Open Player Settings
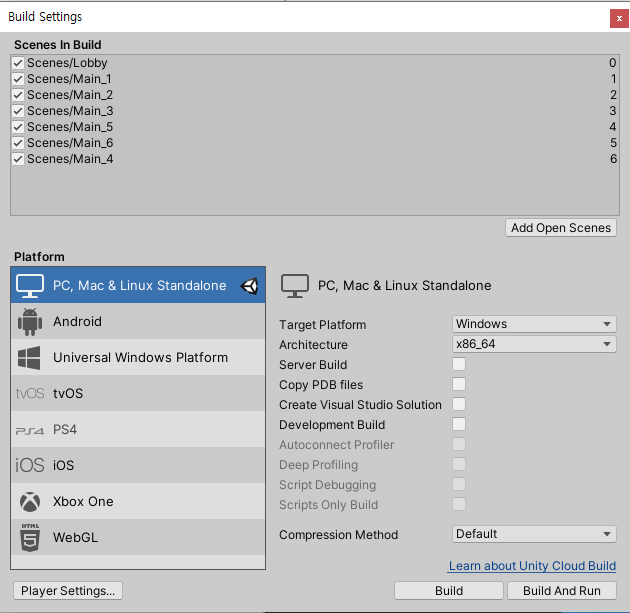 68,591
